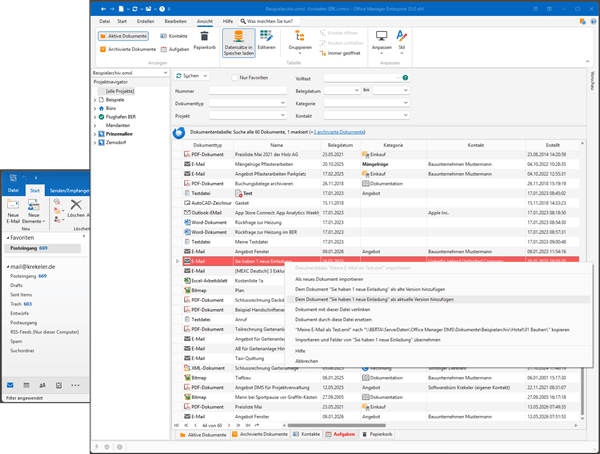The image size is (600, 454).
Task: Click Löschen in Outlook ribbon
Action: pos(76,208)
